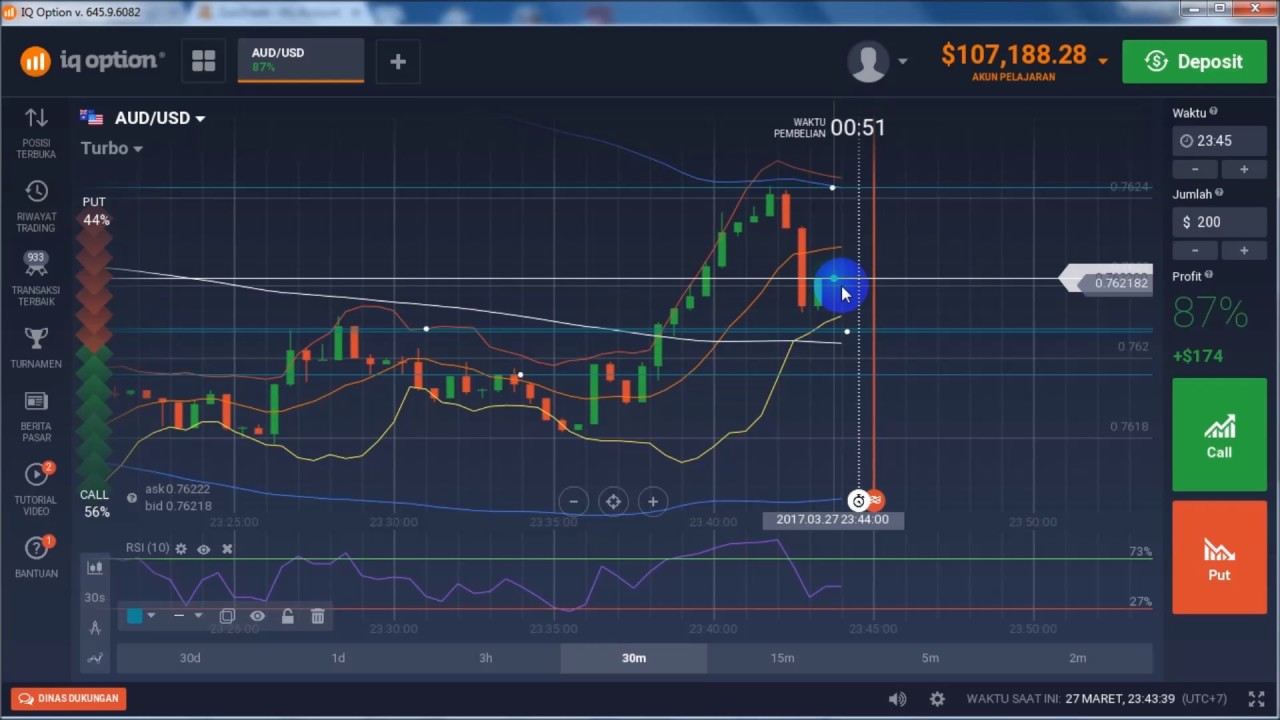Show the Jumlah help tooltip icon
Image resolution: width=1280 pixels, height=720 pixels.
click(1219, 193)
